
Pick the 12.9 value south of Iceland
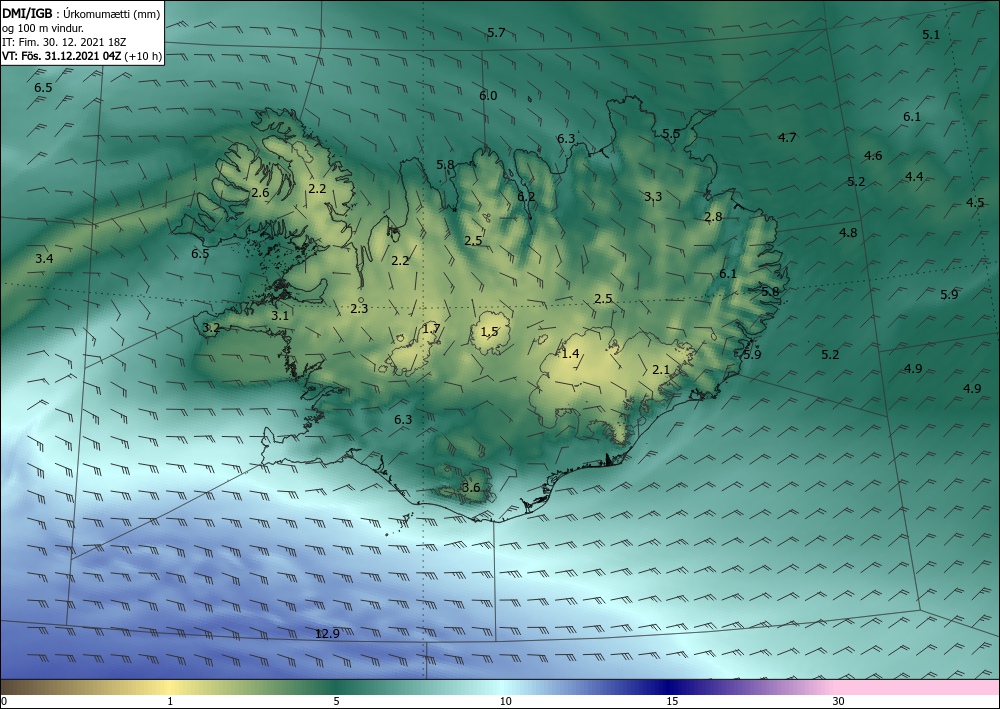click(327, 633)
